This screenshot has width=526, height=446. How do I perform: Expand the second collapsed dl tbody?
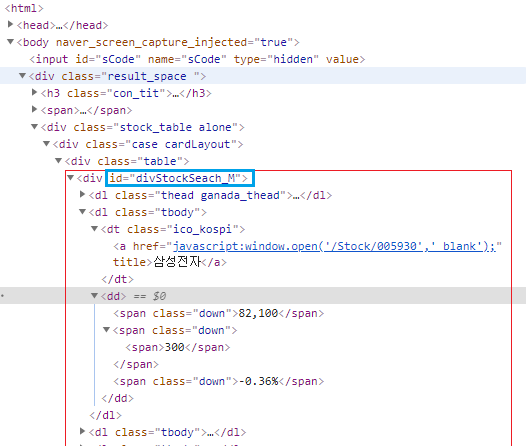(x=82, y=431)
